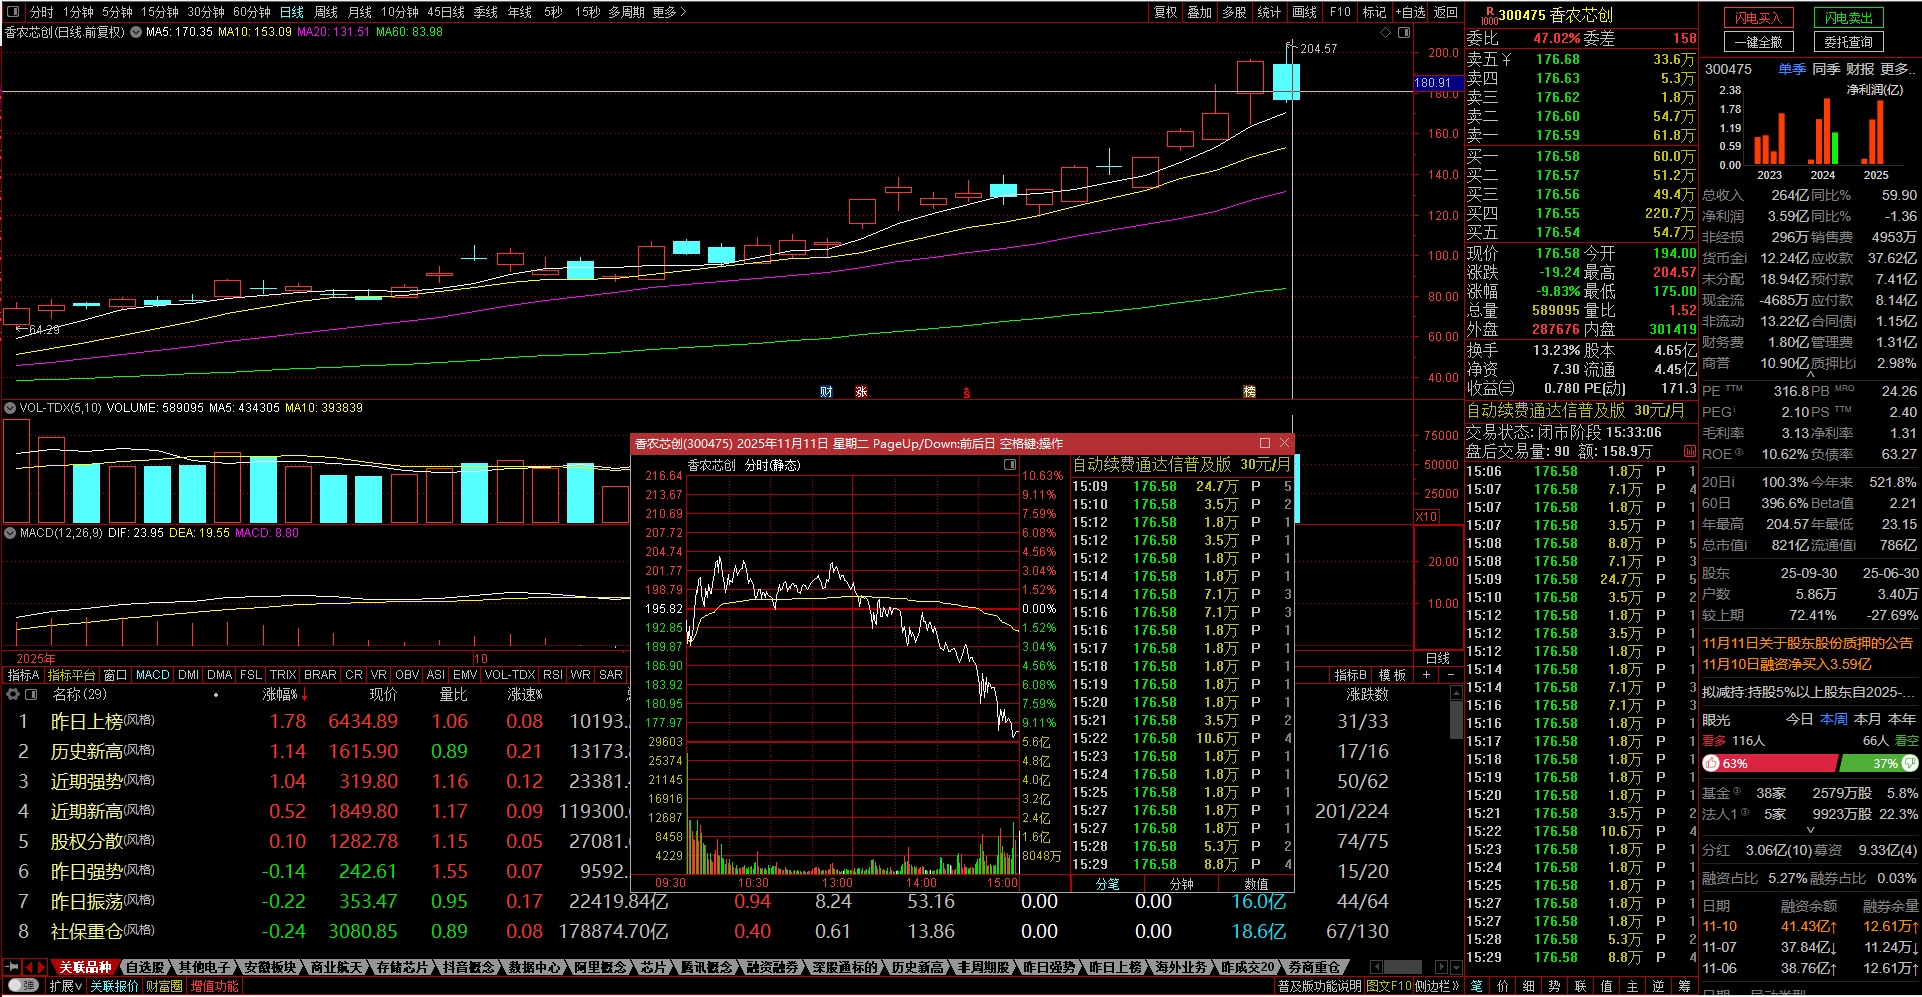Click the 财 marker on the K-line chart bottom
This screenshot has height=997, width=1922.
[x=826, y=392]
